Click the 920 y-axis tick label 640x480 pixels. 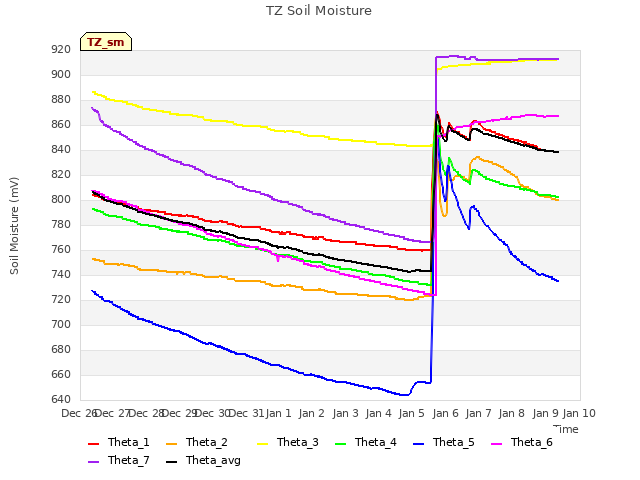pyautogui.click(x=61, y=50)
